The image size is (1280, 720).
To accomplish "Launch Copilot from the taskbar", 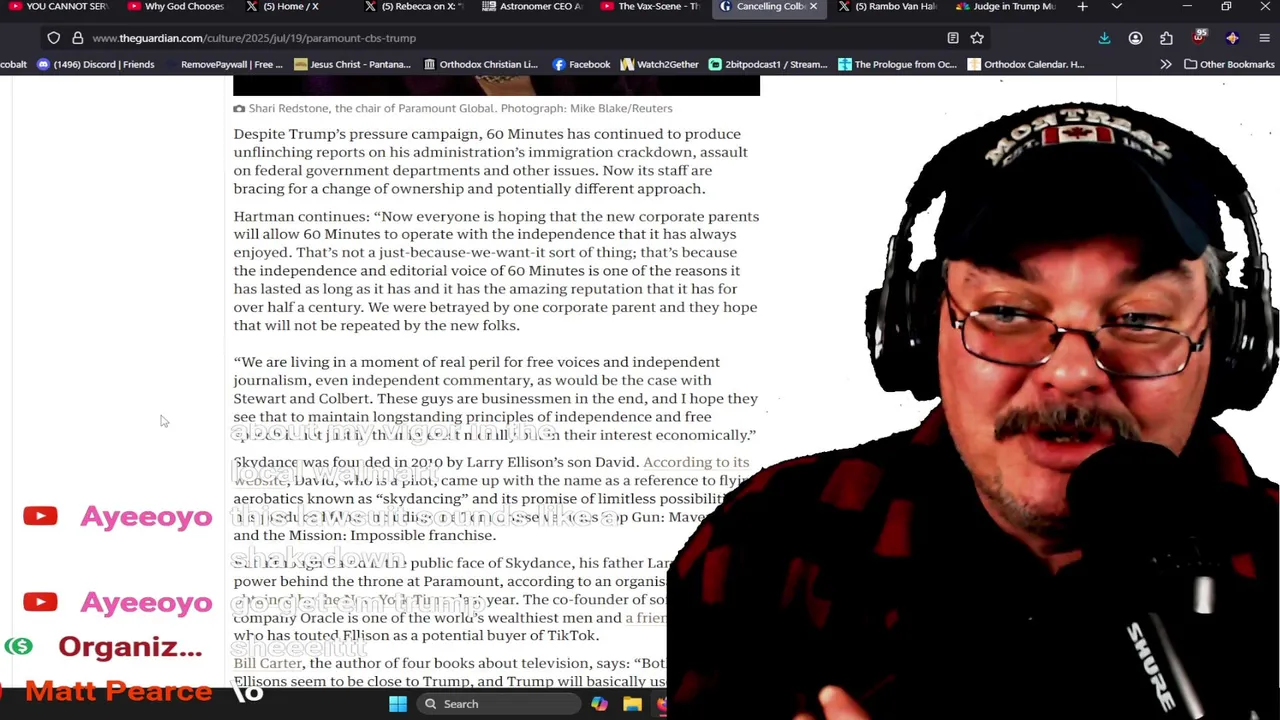I will tap(599, 704).
